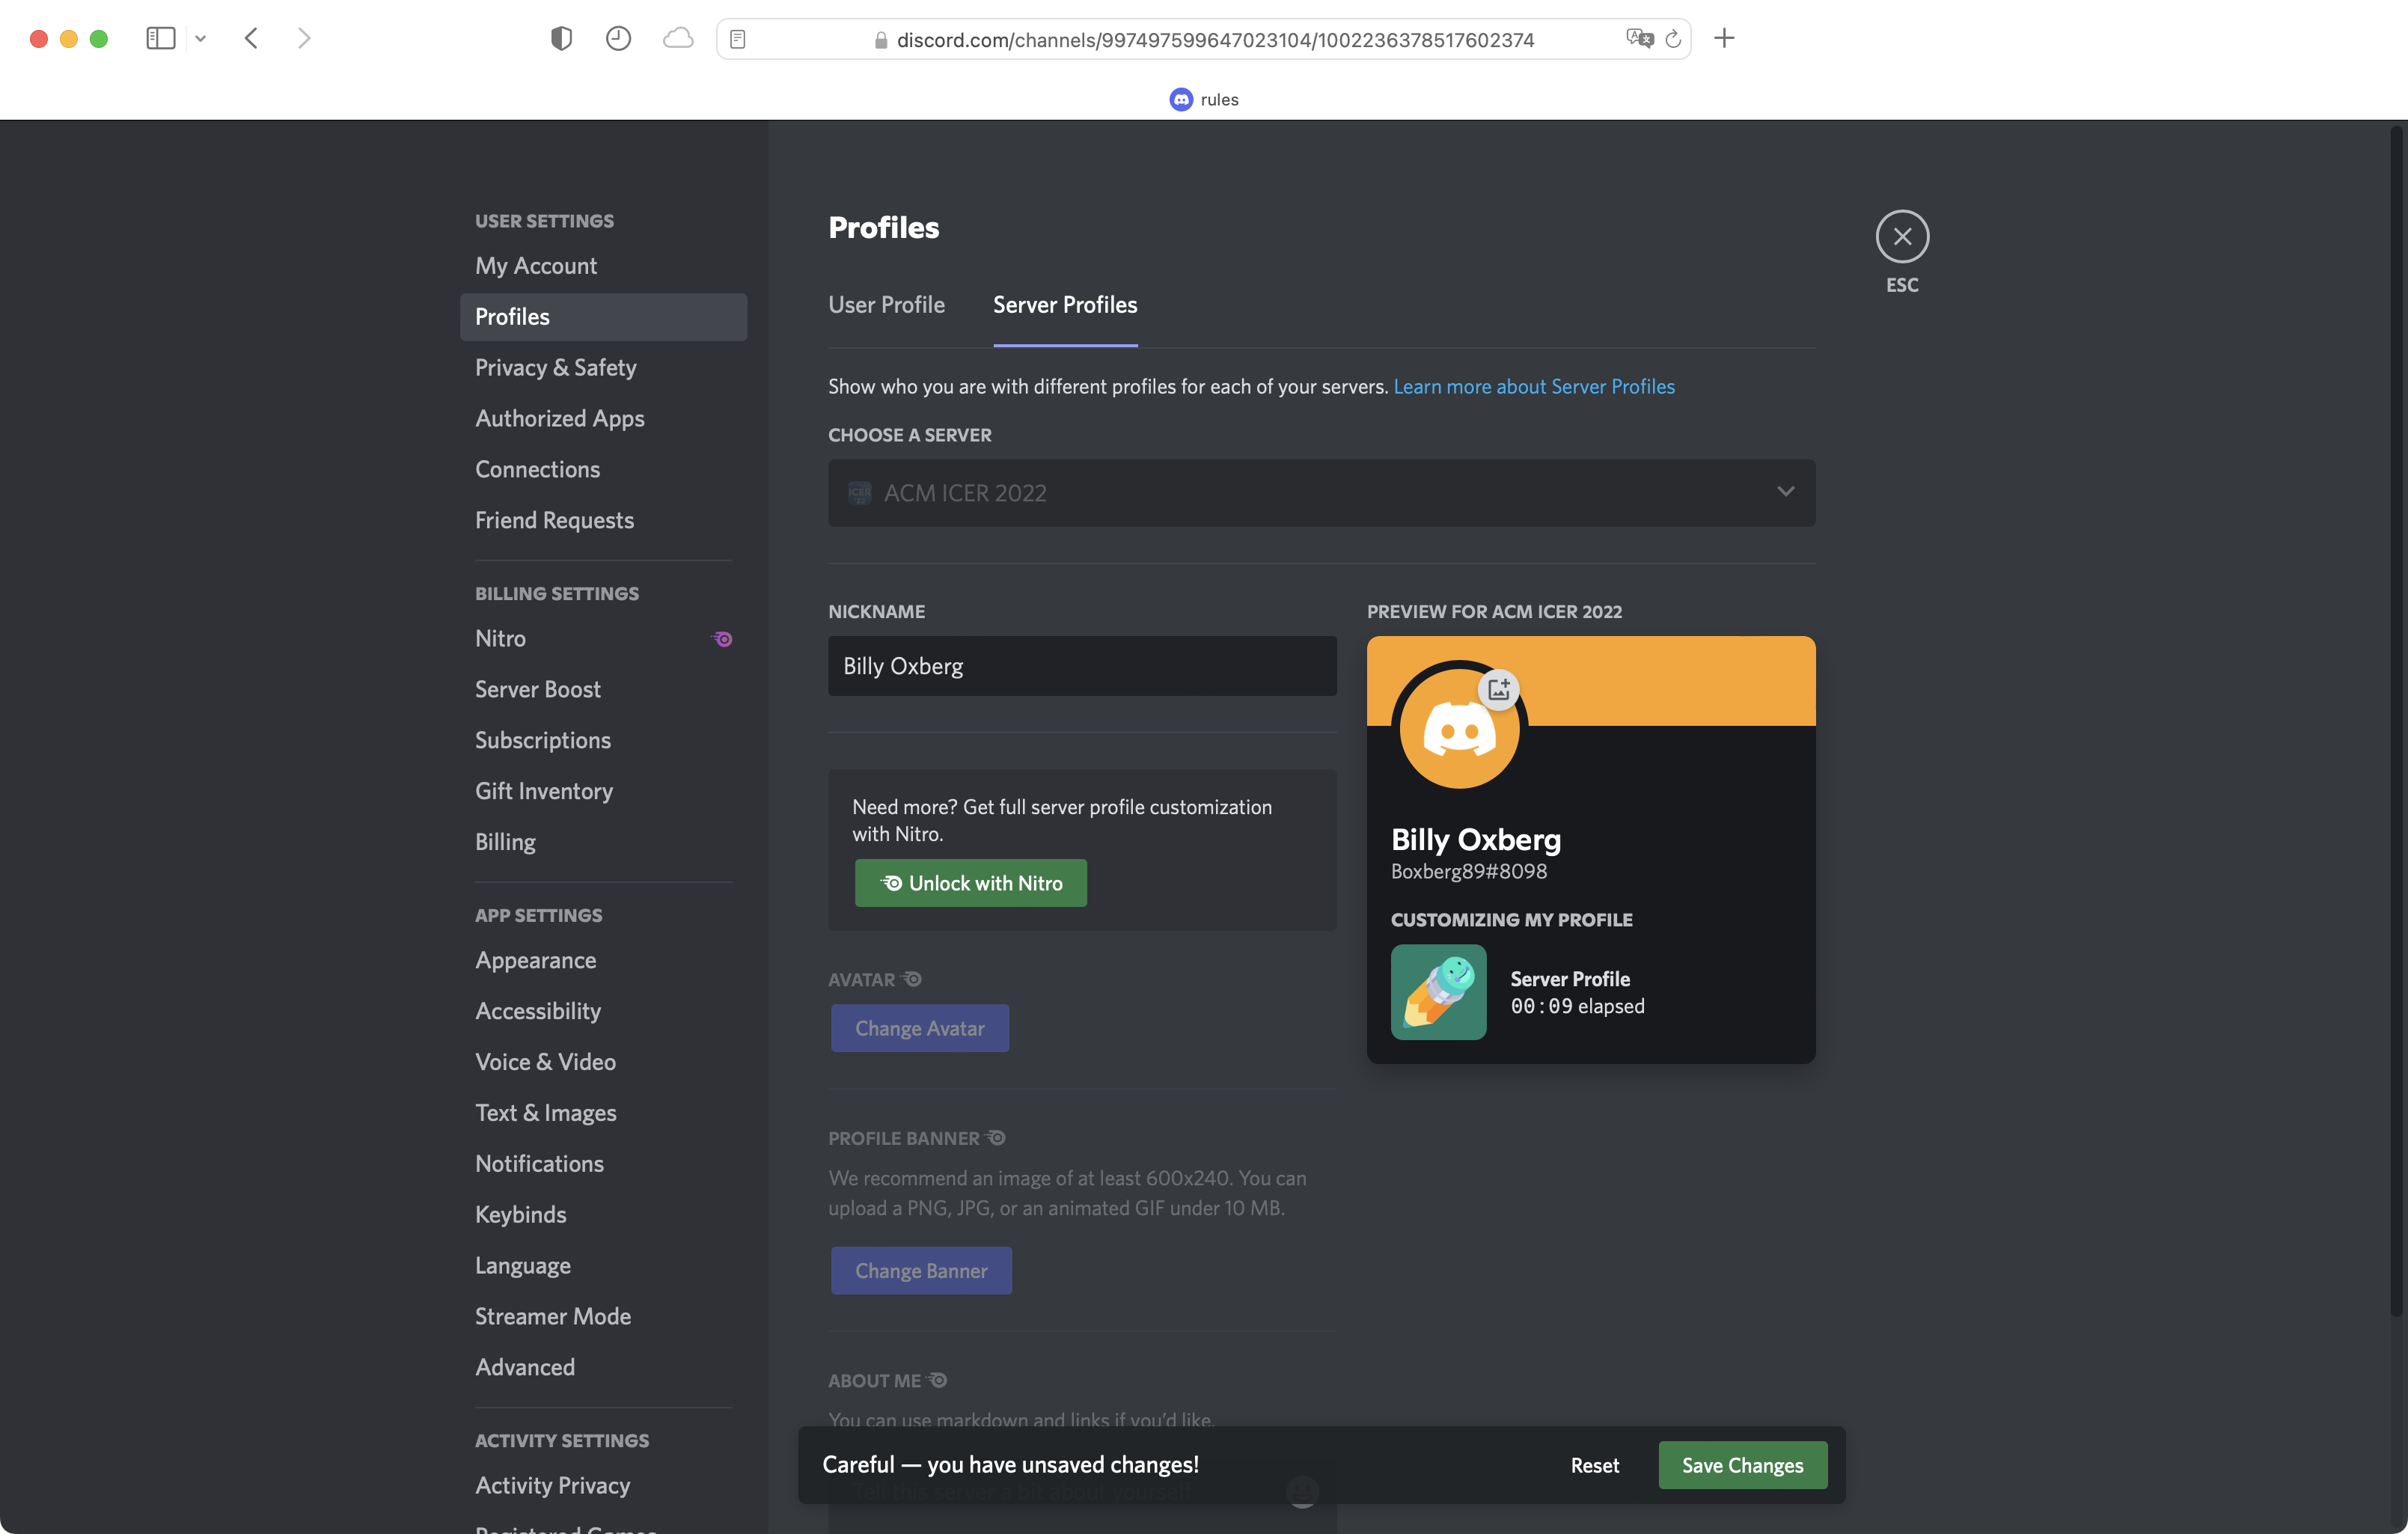Open Server Boost settings
The image size is (2408, 1534).
(x=603, y=690)
